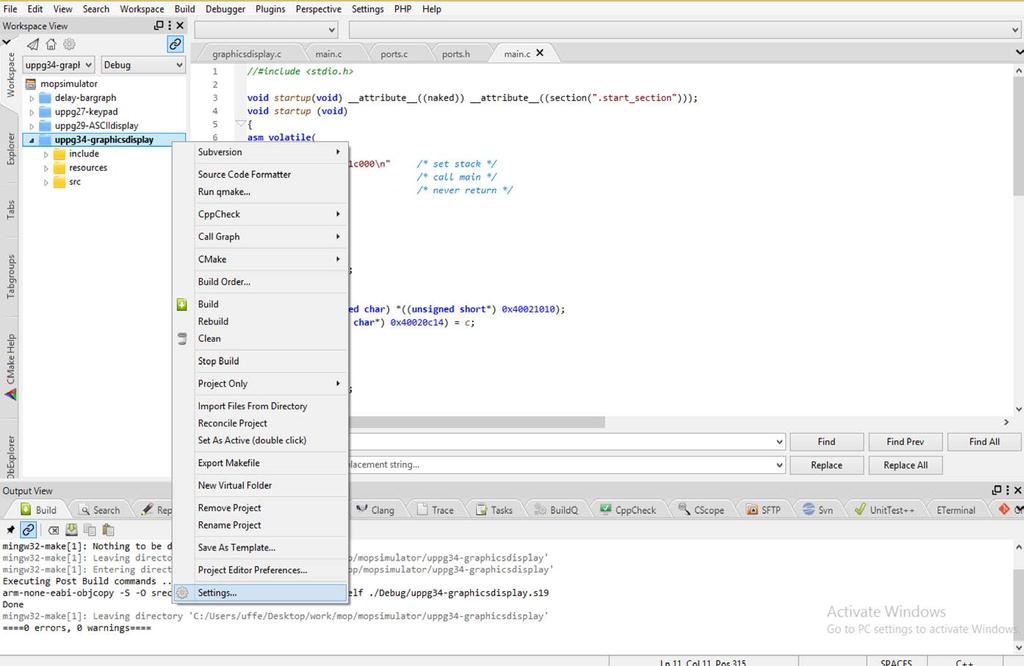Image resolution: width=1024 pixels, height=666 pixels.
Task: Open Workspace View three-dot options menu
Action: pos(170,25)
